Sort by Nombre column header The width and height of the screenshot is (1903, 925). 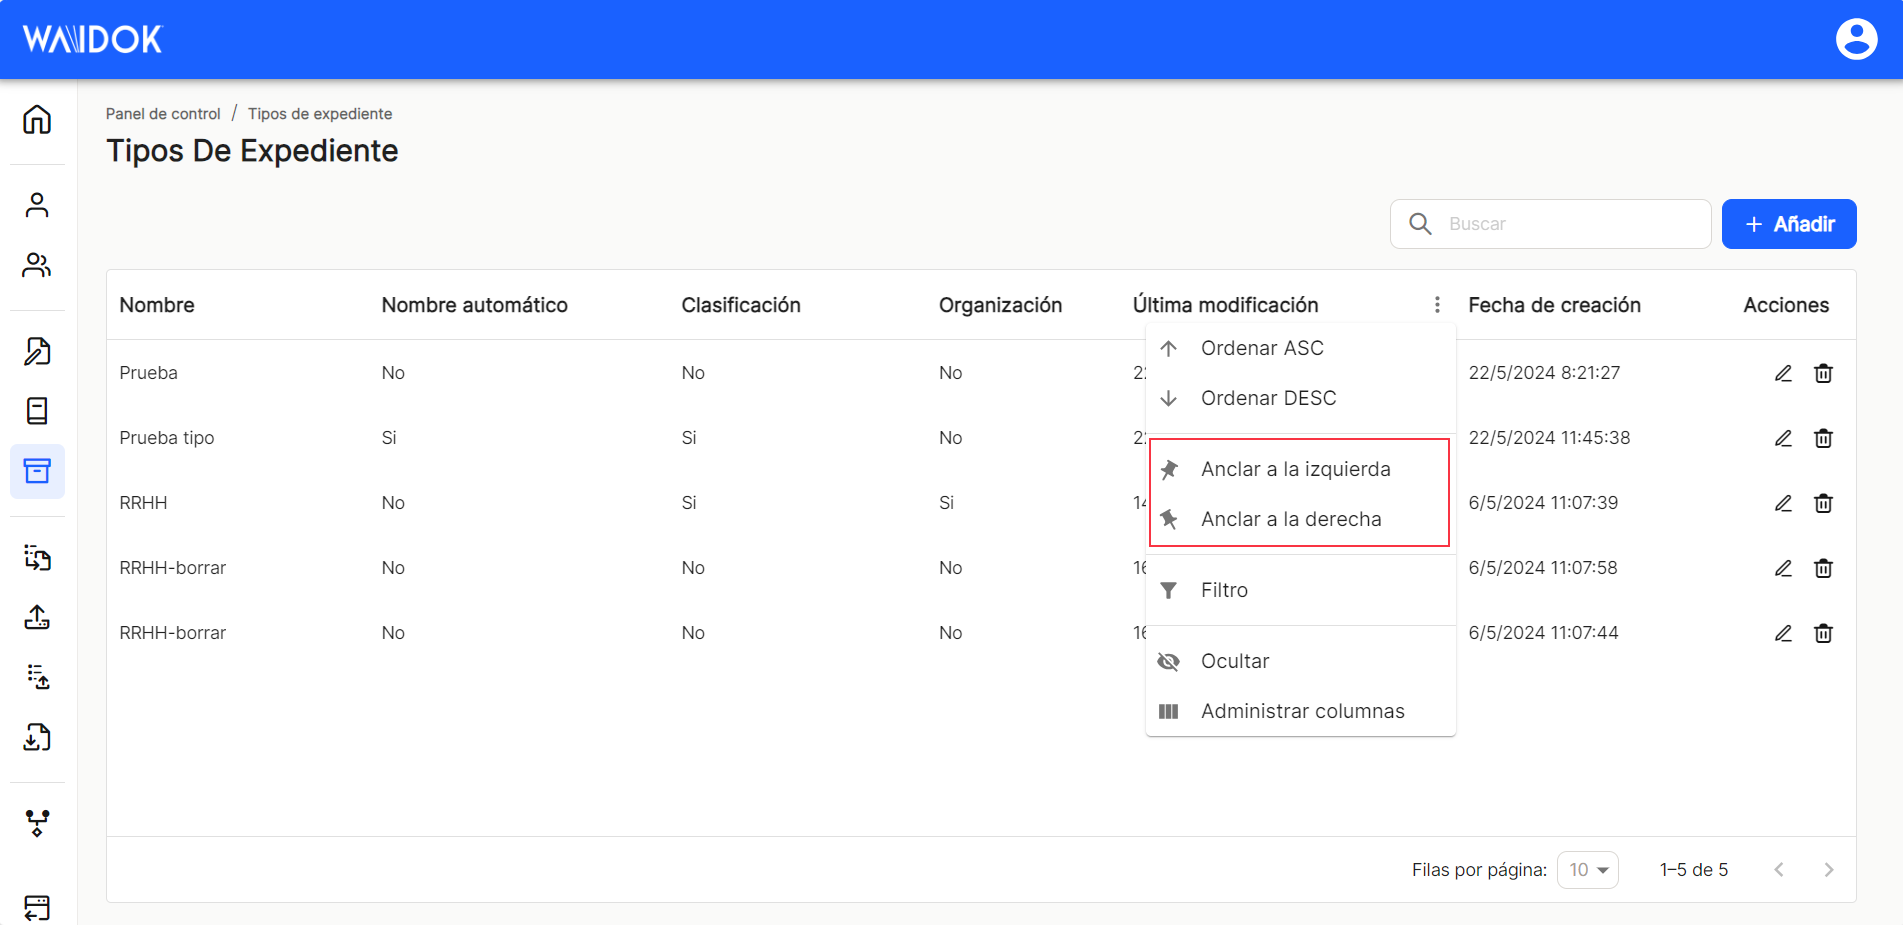pos(157,305)
